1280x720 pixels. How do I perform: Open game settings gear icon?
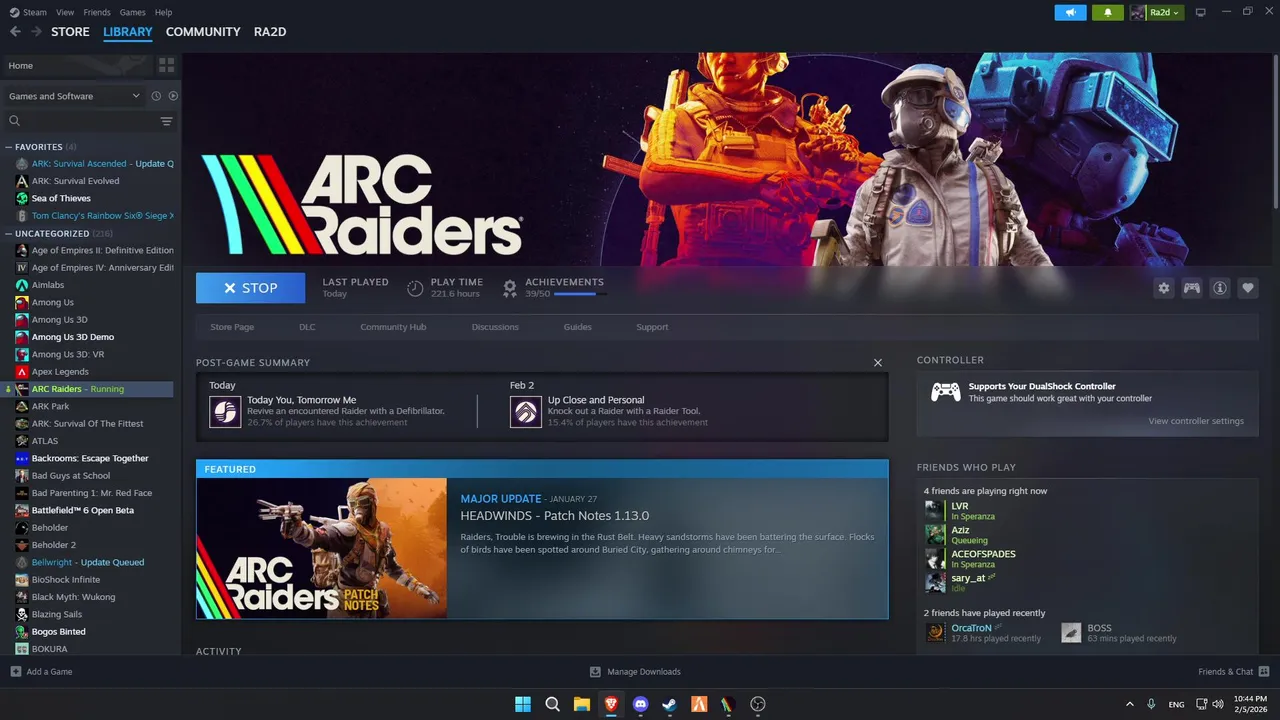1163,288
